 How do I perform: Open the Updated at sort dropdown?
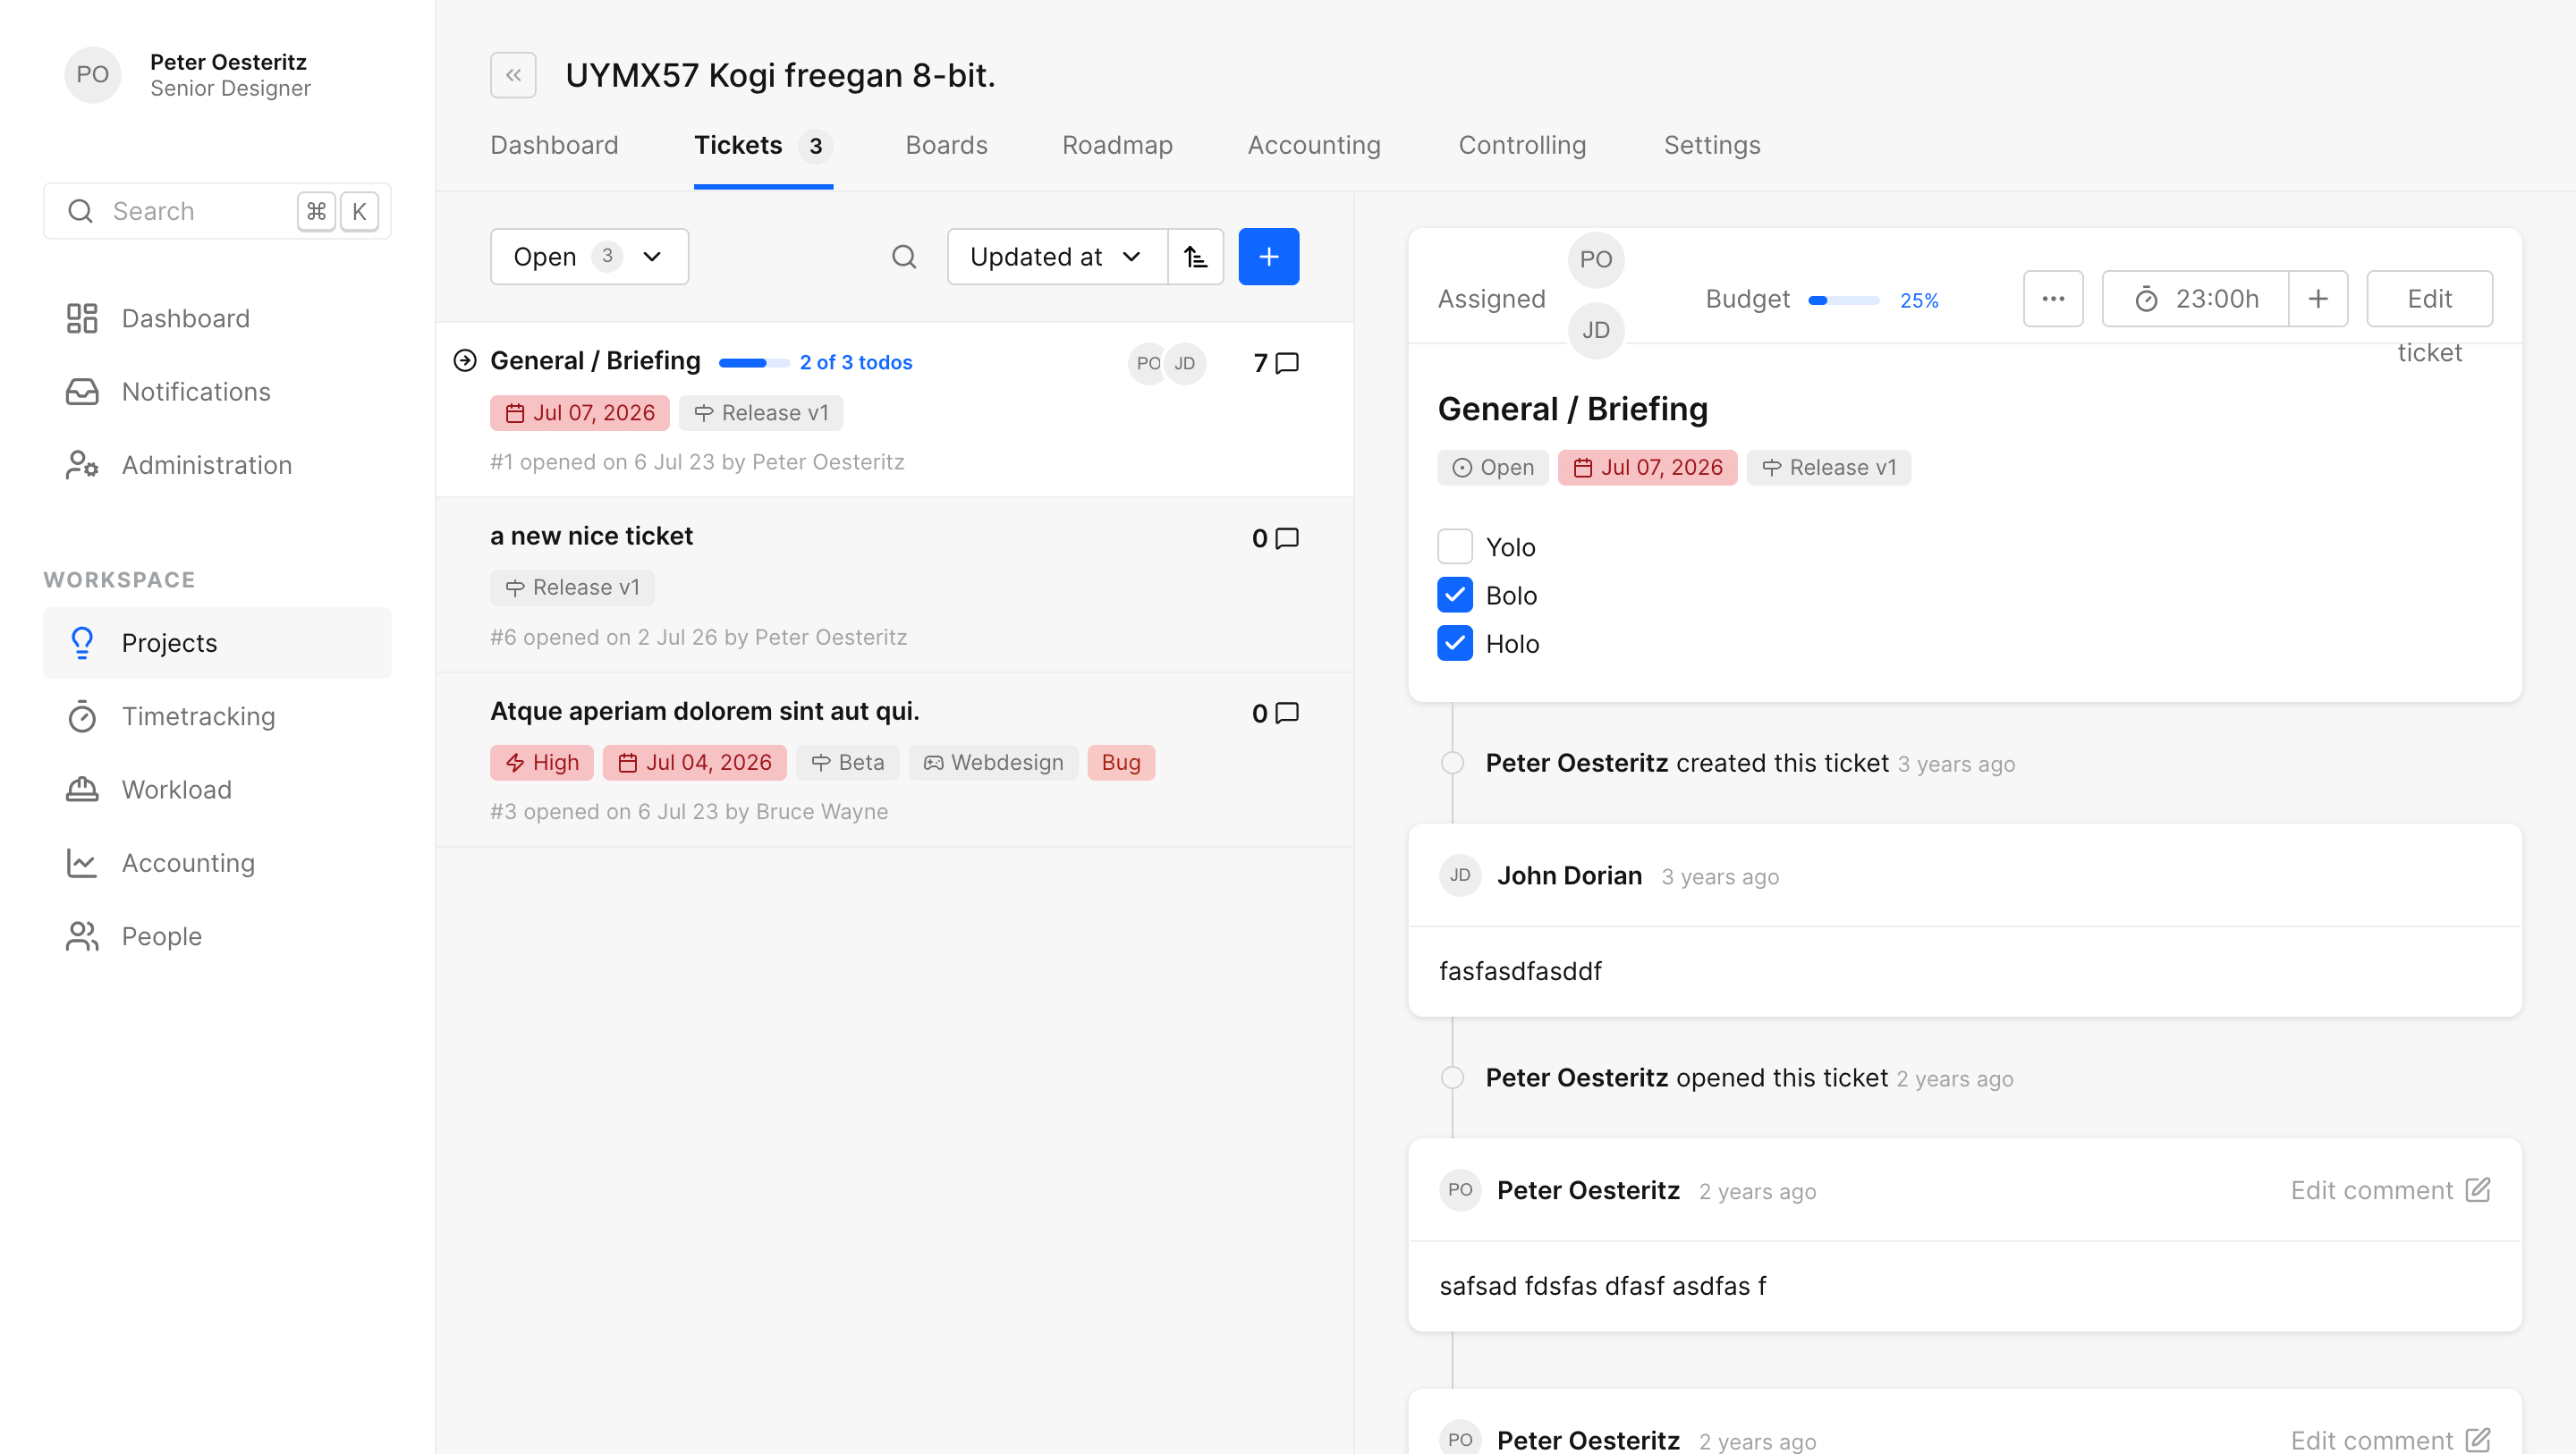pos(1057,257)
